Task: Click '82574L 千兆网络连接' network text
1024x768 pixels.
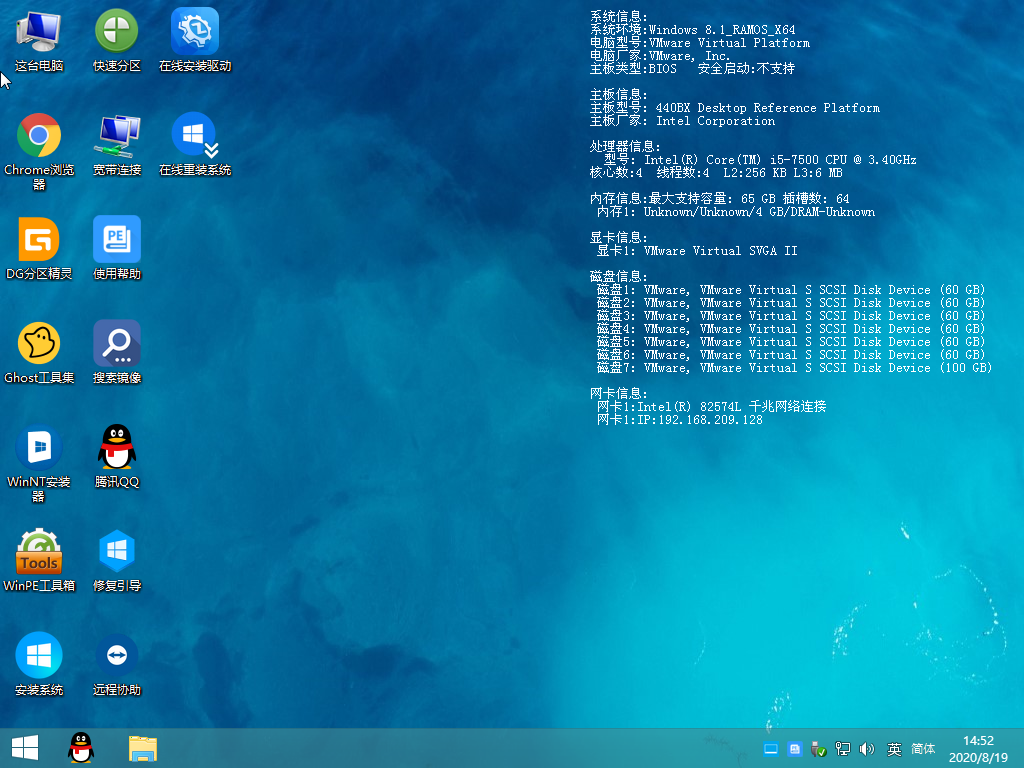Action: tap(763, 407)
